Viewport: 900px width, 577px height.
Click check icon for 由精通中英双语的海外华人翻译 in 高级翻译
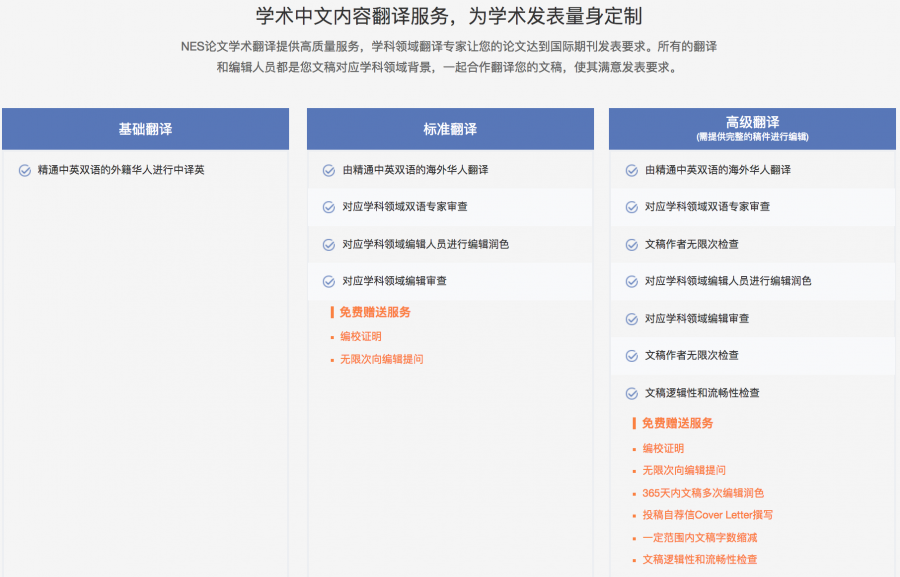coord(631,170)
